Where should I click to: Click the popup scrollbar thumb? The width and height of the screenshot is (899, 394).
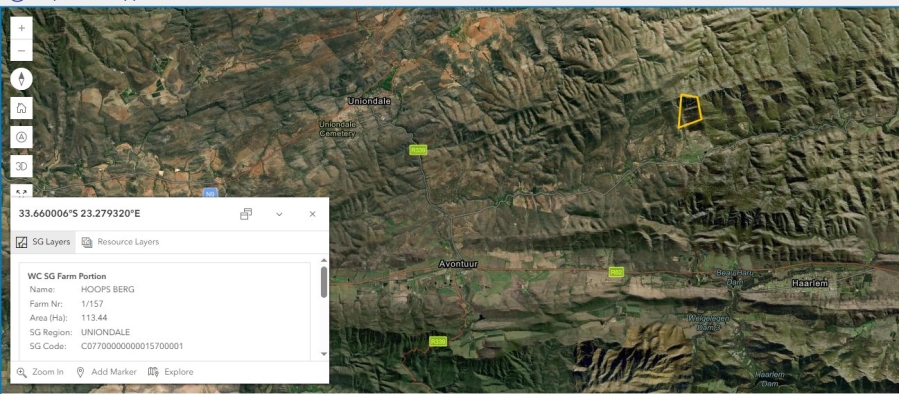[324, 282]
